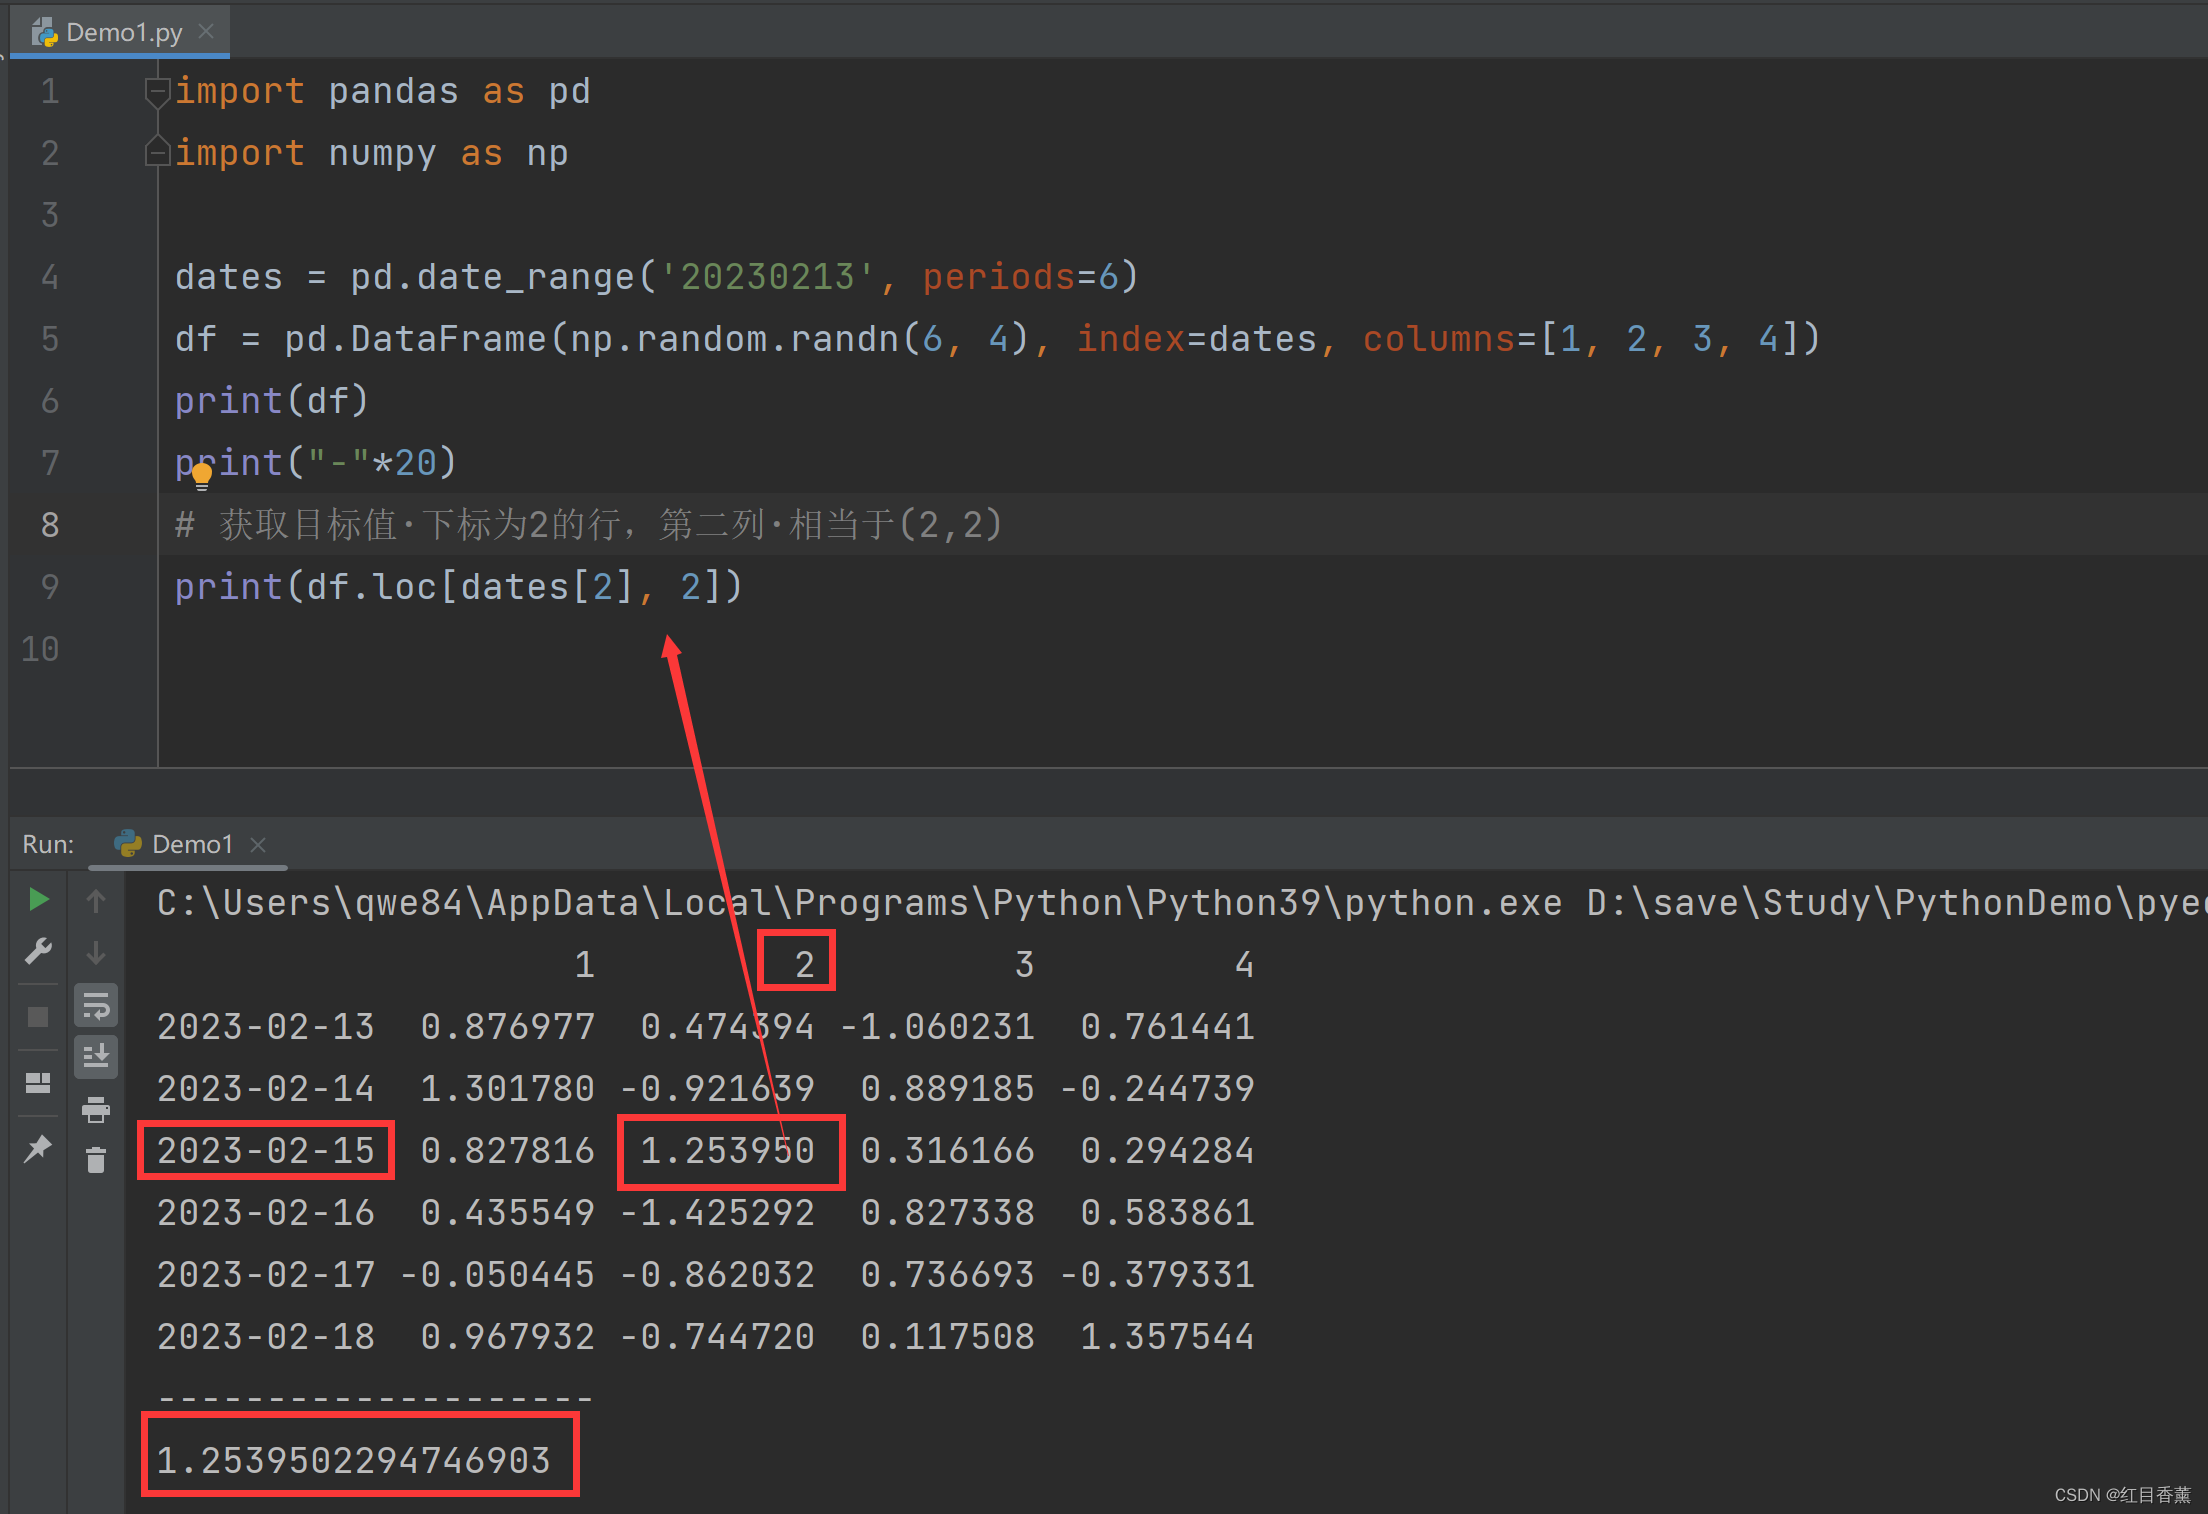Toggle scroll to end of output
This screenshot has width=2208, height=1514.
coord(96,1057)
